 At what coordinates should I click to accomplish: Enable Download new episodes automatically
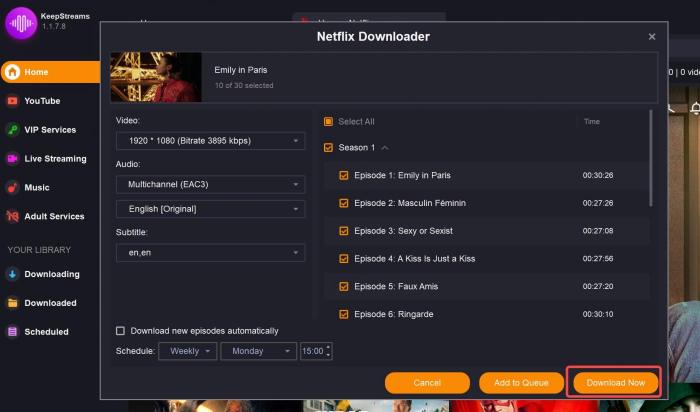tap(121, 331)
